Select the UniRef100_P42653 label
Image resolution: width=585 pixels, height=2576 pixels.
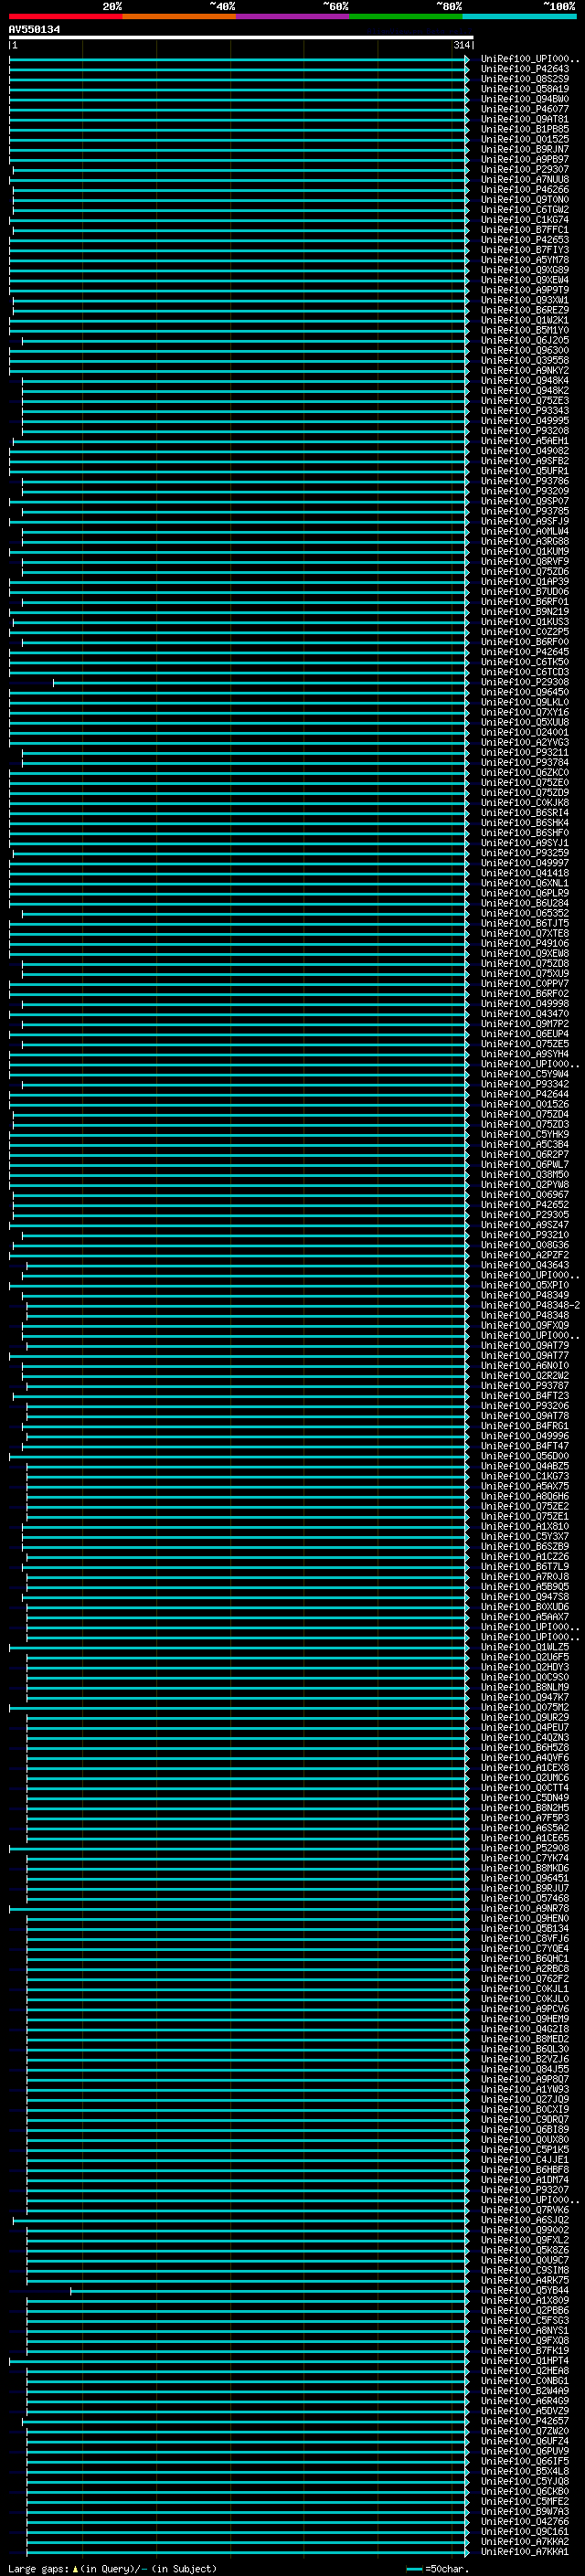click(x=525, y=240)
